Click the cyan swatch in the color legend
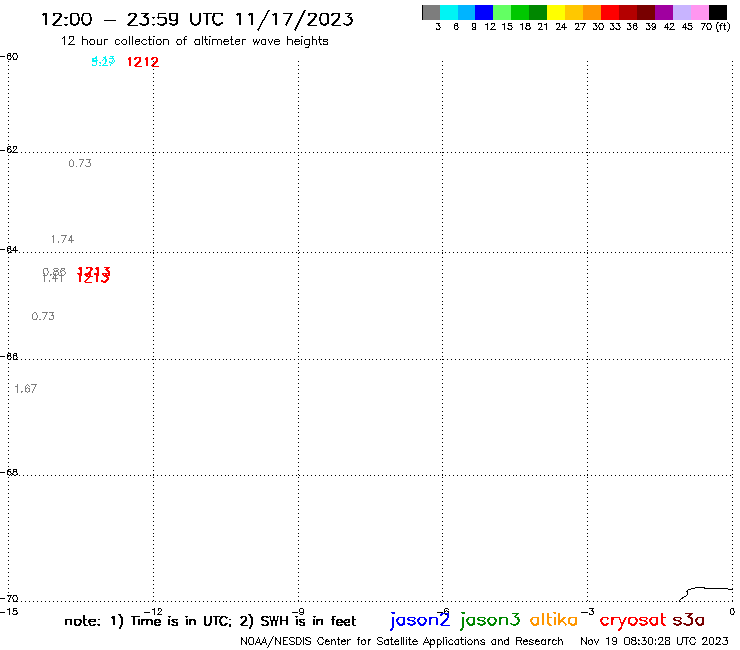The image size is (740, 650). tap(449, 12)
